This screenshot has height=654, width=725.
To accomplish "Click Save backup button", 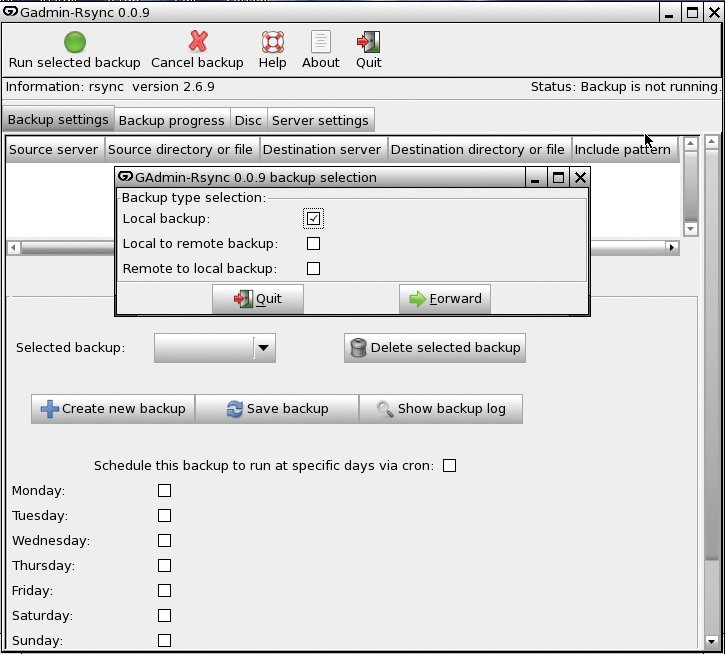I will click(277, 409).
